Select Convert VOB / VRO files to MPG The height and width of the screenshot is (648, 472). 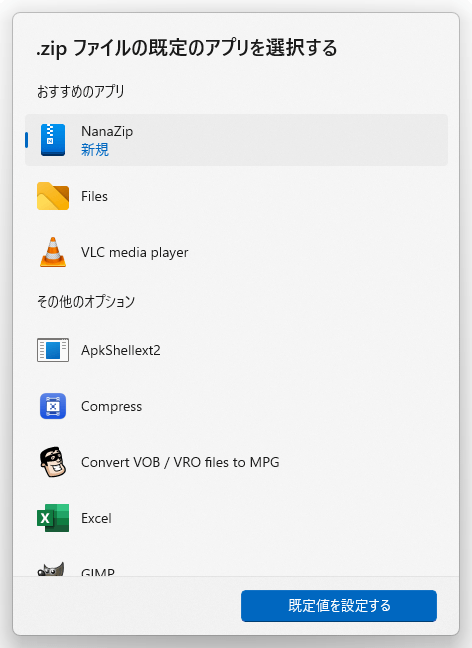click(x=236, y=462)
